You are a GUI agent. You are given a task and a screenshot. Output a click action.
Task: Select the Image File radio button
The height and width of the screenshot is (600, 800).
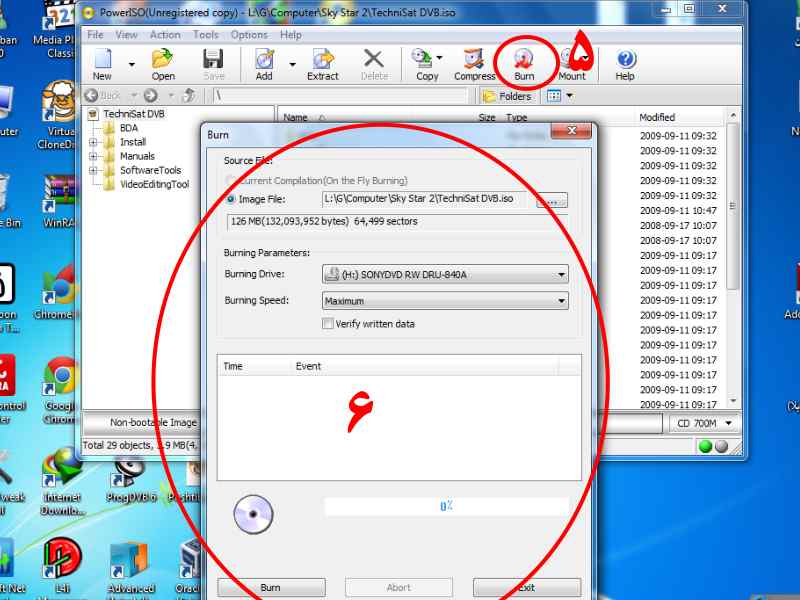coord(231,199)
